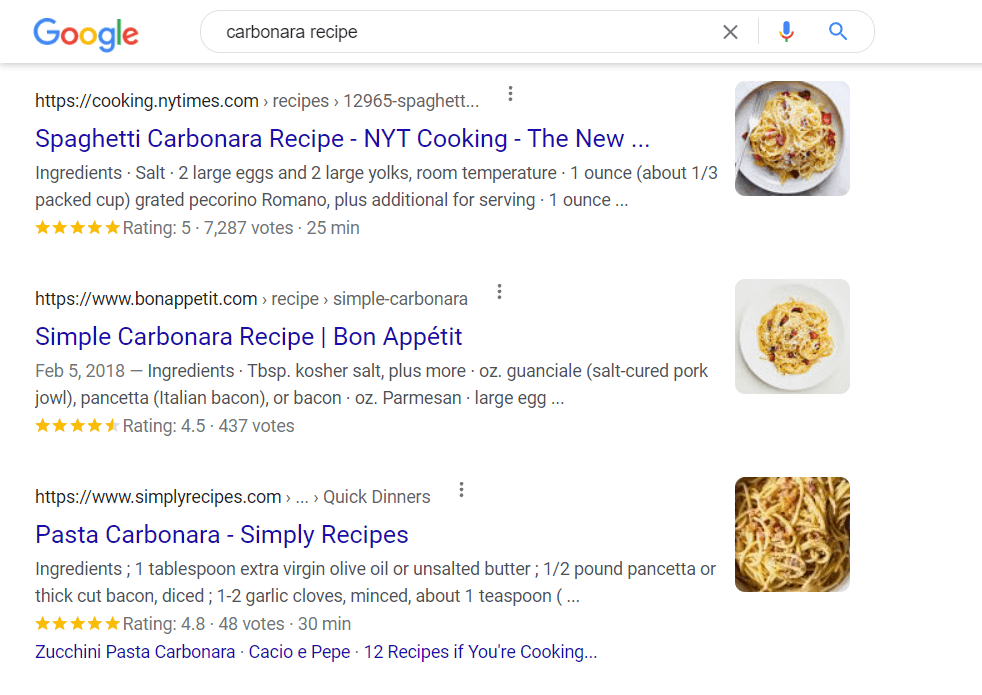This screenshot has height=695, width=982.
Task: Visit Pasta Carbonara on Simply Recipes
Action: pos(221,535)
